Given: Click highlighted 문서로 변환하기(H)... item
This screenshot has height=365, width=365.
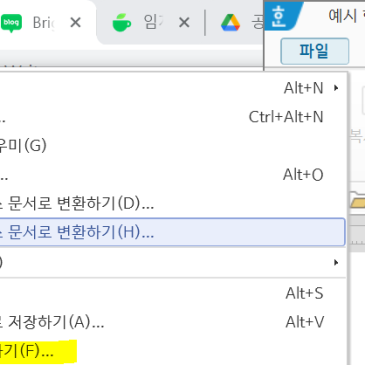Looking at the screenshot, I should point(173,232).
